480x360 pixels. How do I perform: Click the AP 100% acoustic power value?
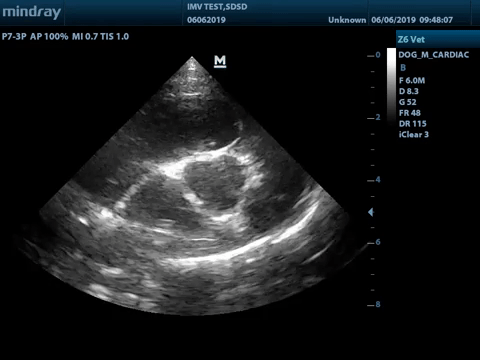click(x=49, y=36)
